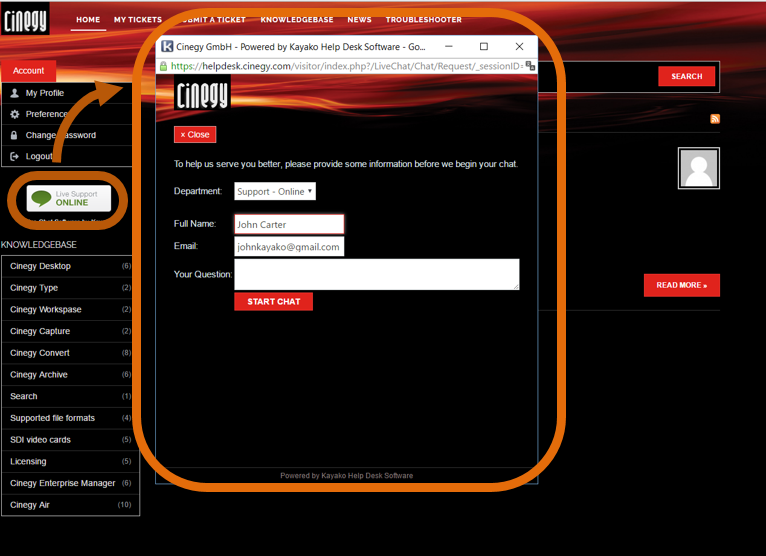Click the user avatar thumbnail
Viewport: 766px width, 556px height.
click(699, 168)
